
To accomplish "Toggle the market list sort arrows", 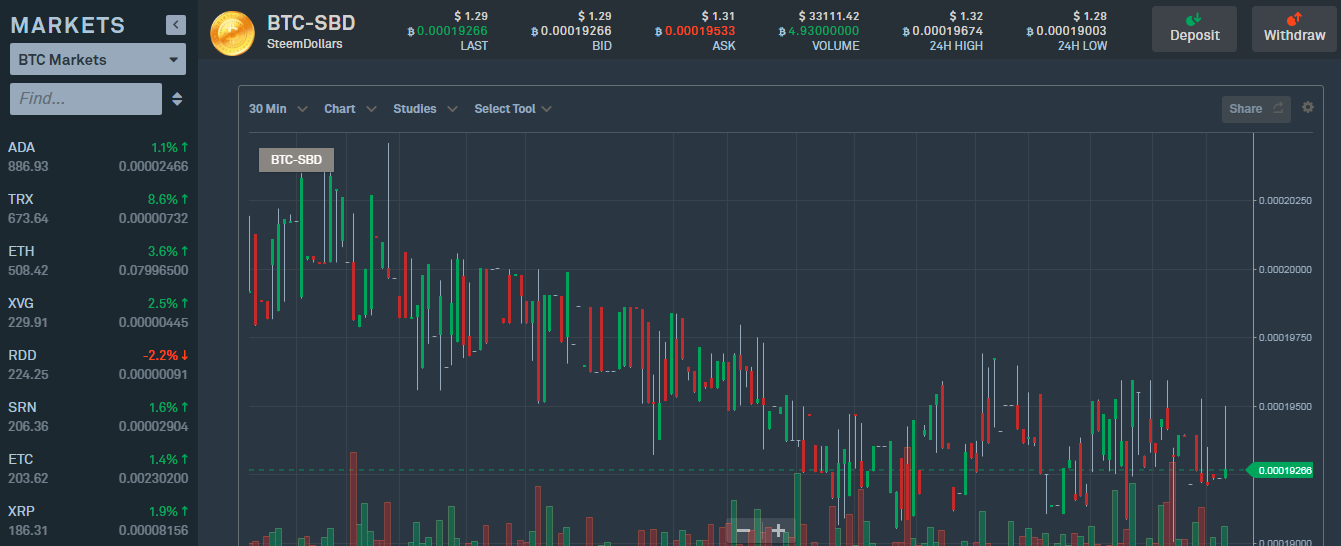I will (177, 99).
